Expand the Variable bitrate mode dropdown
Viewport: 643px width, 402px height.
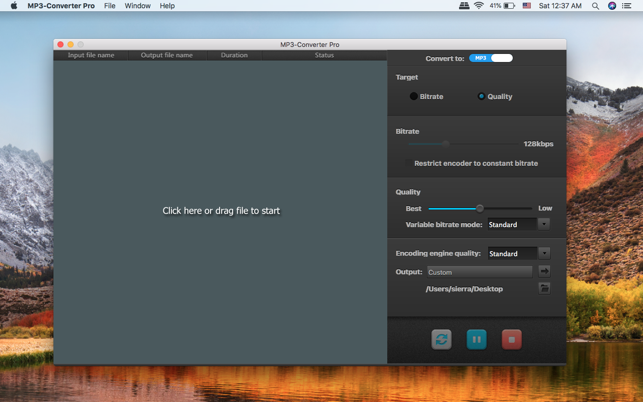pyautogui.click(x=544, y=224)
